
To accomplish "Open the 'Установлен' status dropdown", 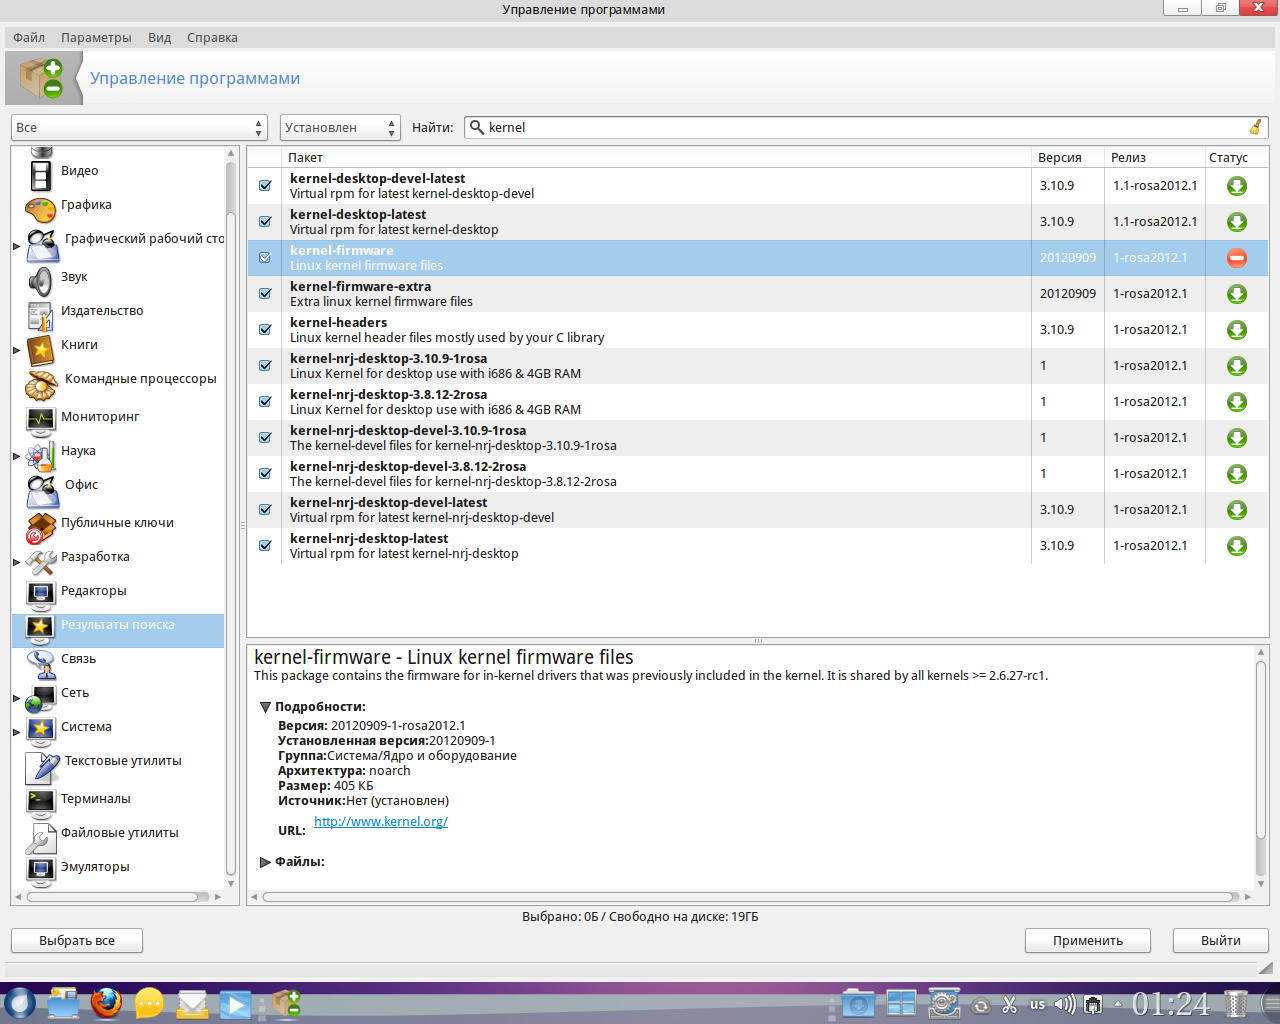I will [x=339, y=128].
